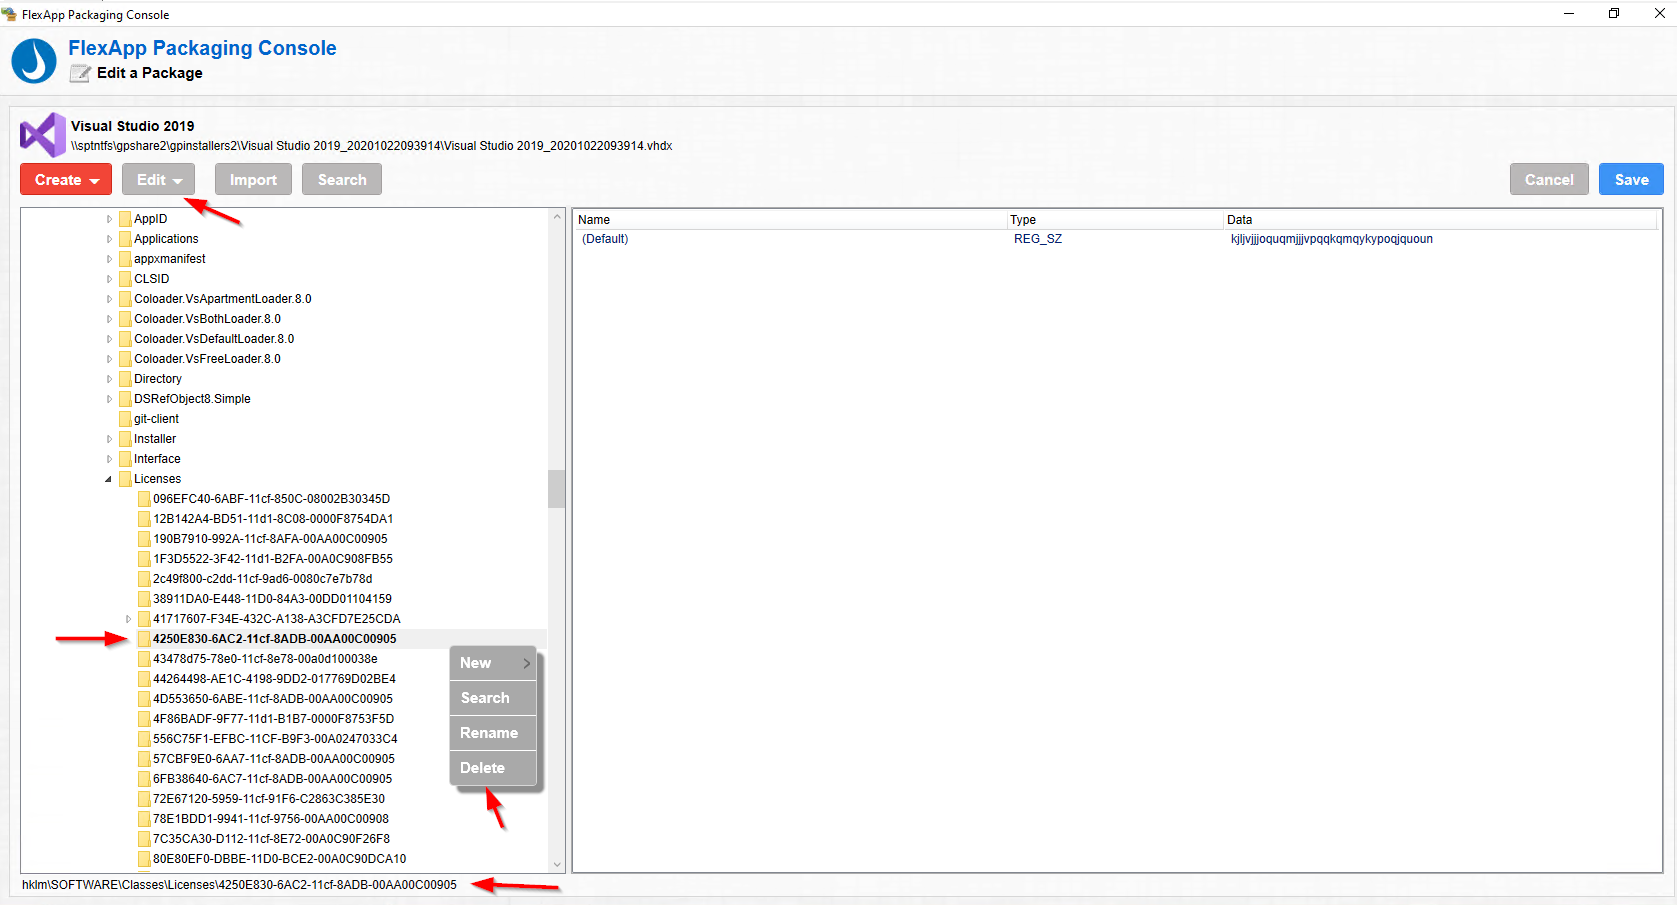Click the blue Save button
1677x905 pixels.
pyautogui.click(x=1631, y=180)
